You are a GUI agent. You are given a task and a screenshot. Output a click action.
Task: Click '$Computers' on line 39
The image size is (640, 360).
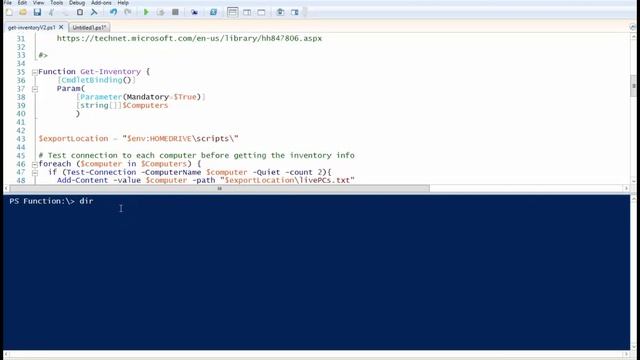145,105
